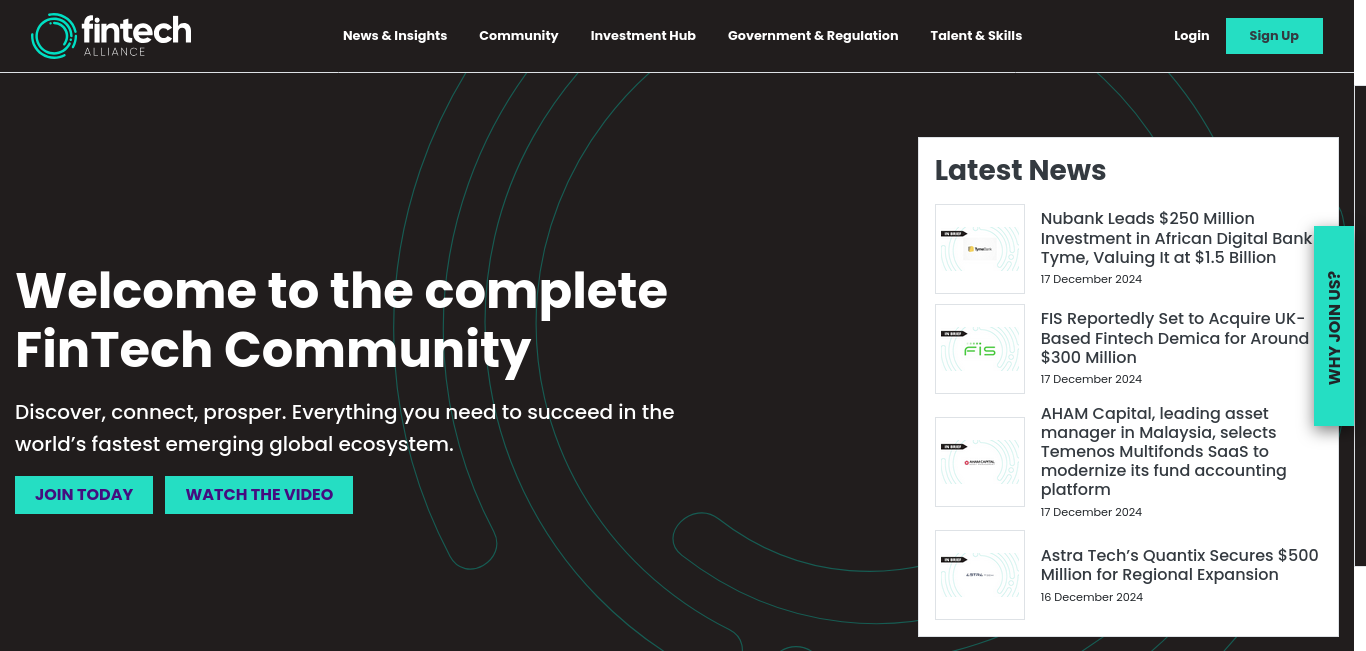Open the FIS logo news thumbnail
1366x651 pixels.
pyautogui.click(x=980, y=349)
